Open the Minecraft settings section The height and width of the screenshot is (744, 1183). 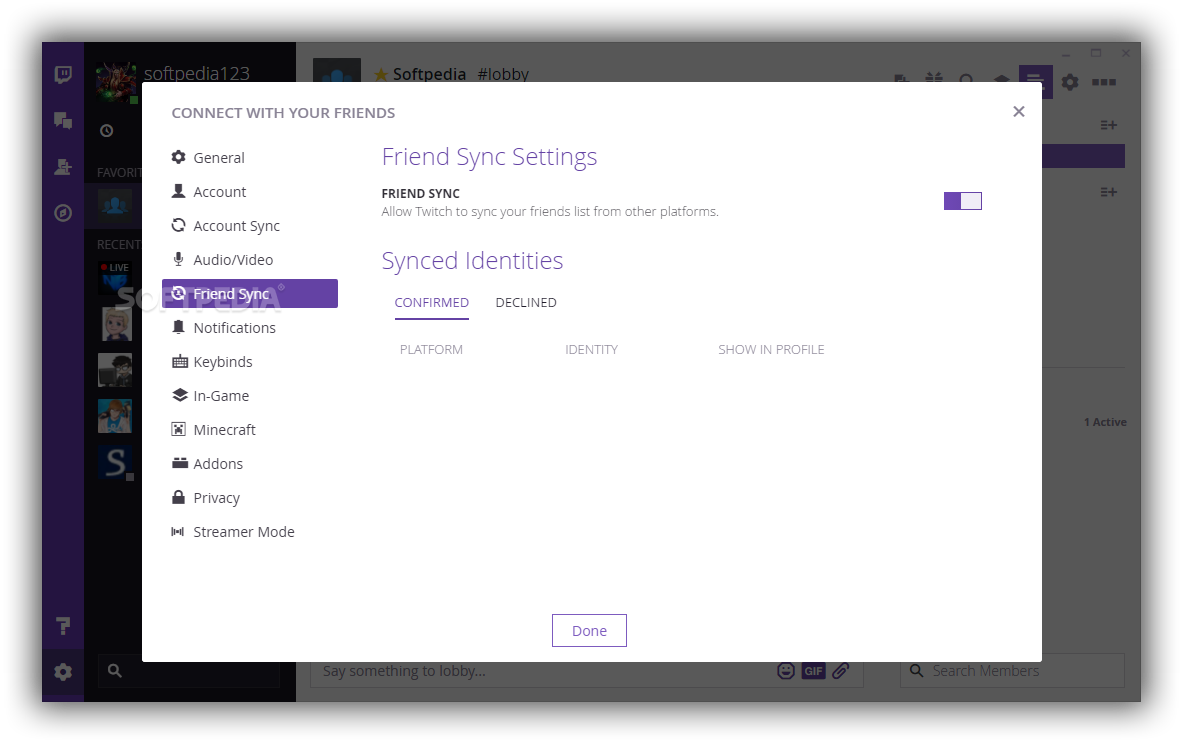(x=224, y=430)
